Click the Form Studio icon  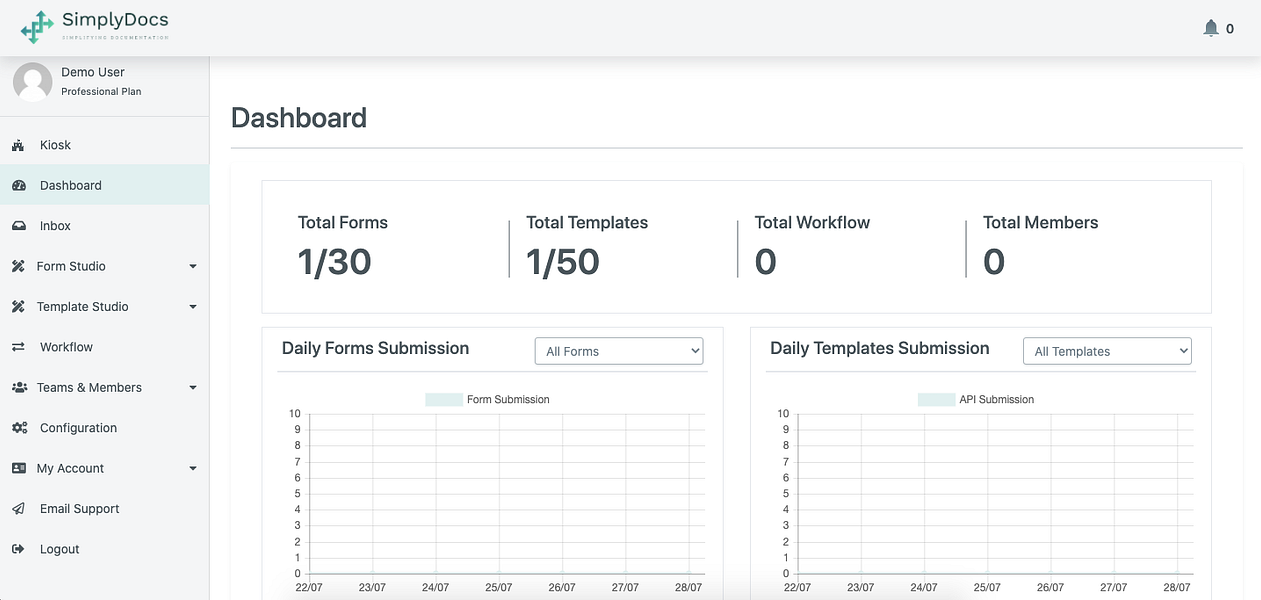[x=18, y=266]
